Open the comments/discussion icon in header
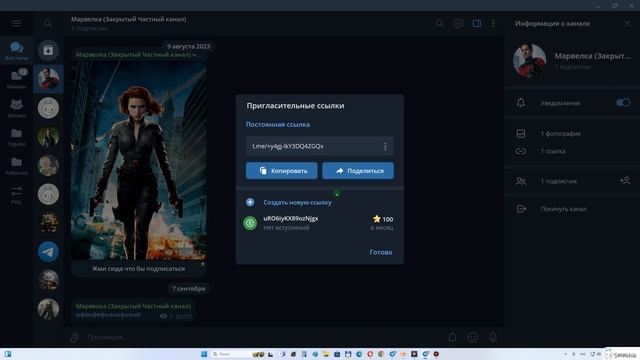The width and height of the screenshot is (640, 360). 458,23
